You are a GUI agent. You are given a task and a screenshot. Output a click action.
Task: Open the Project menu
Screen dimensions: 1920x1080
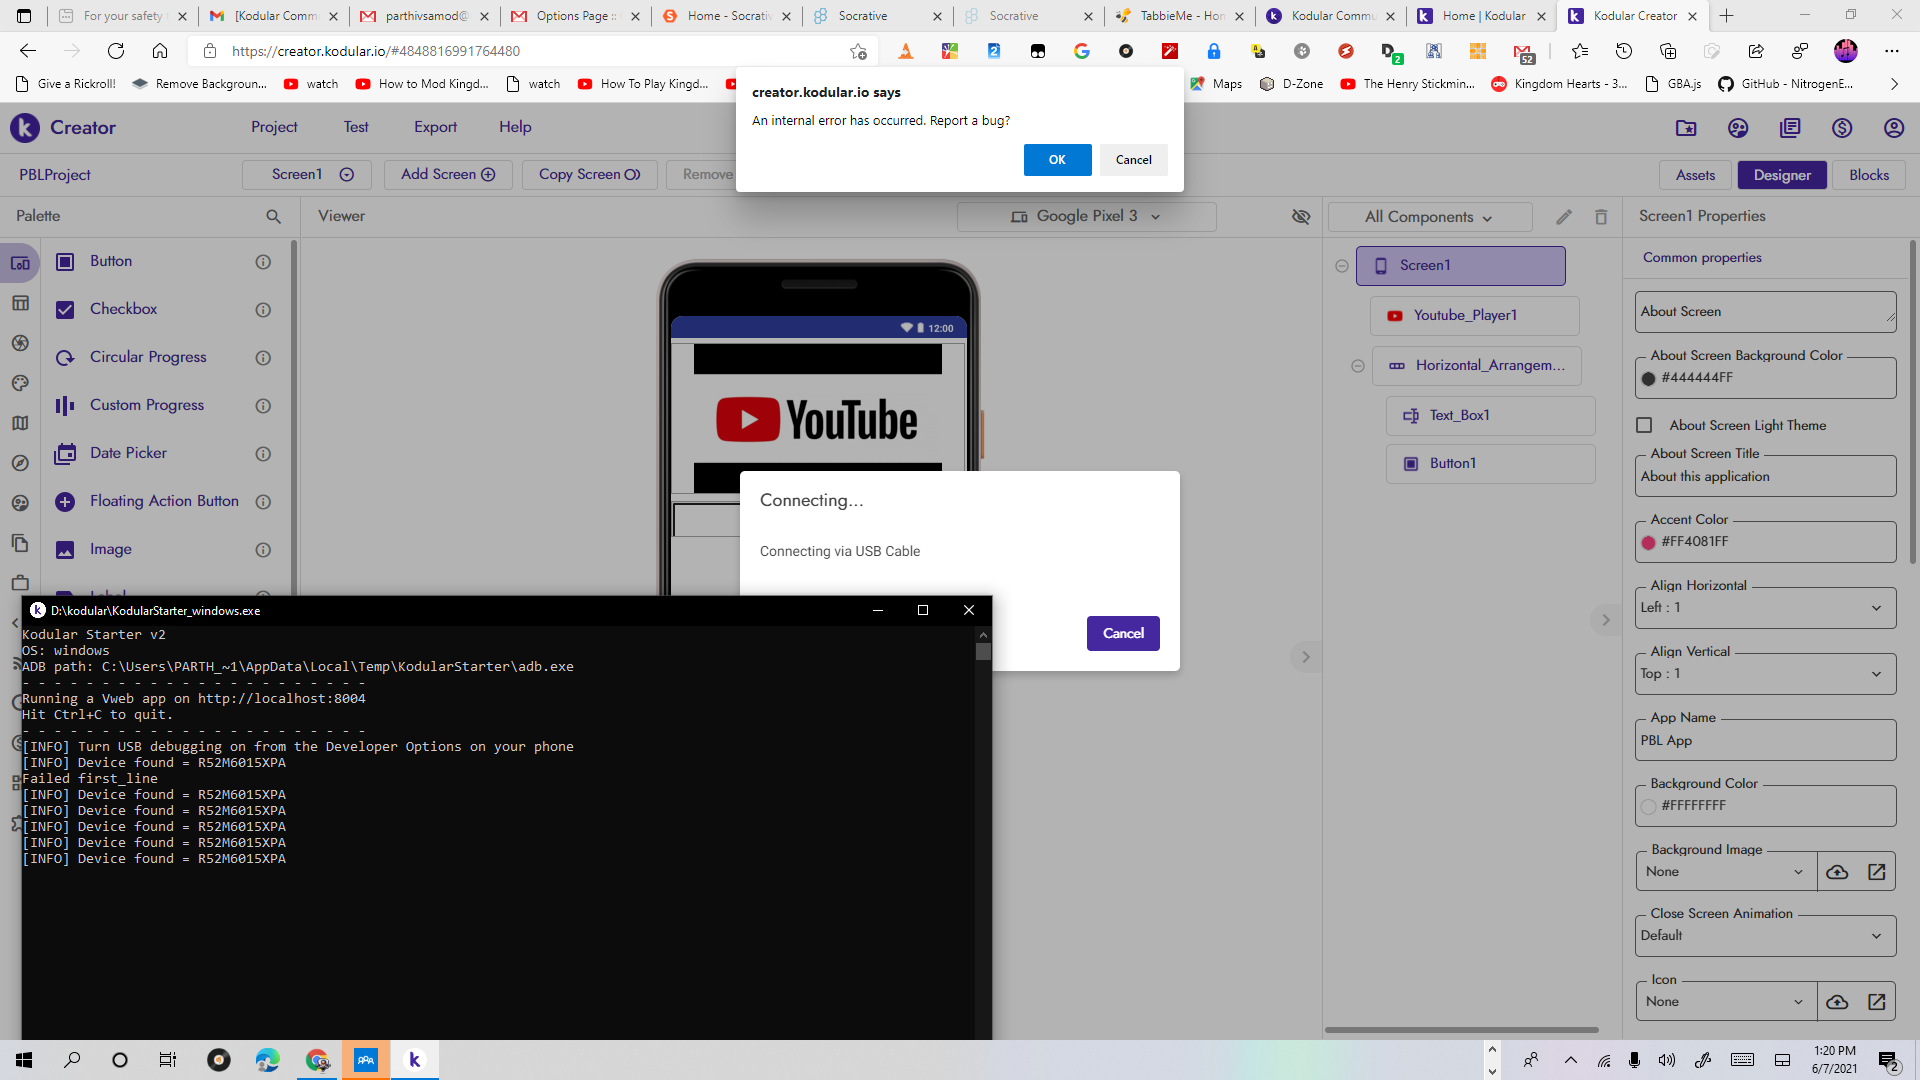pos(274,127)
